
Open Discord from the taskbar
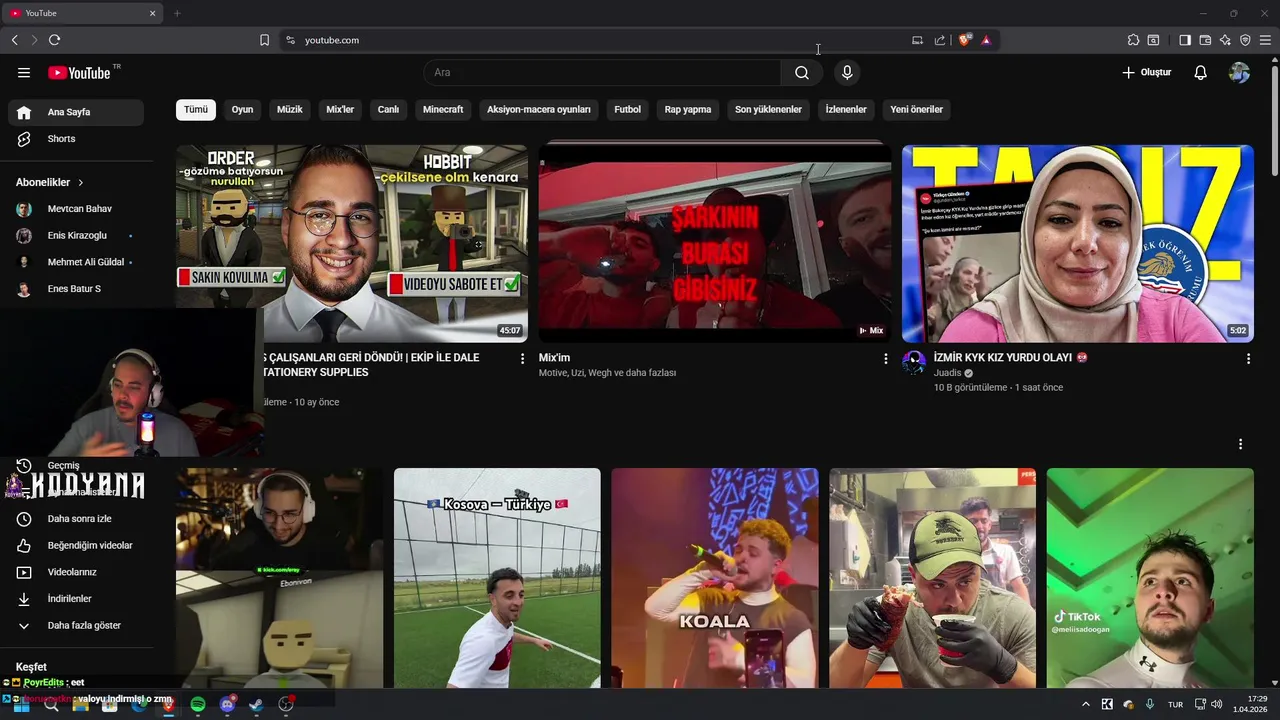click(x=227, y=705)
